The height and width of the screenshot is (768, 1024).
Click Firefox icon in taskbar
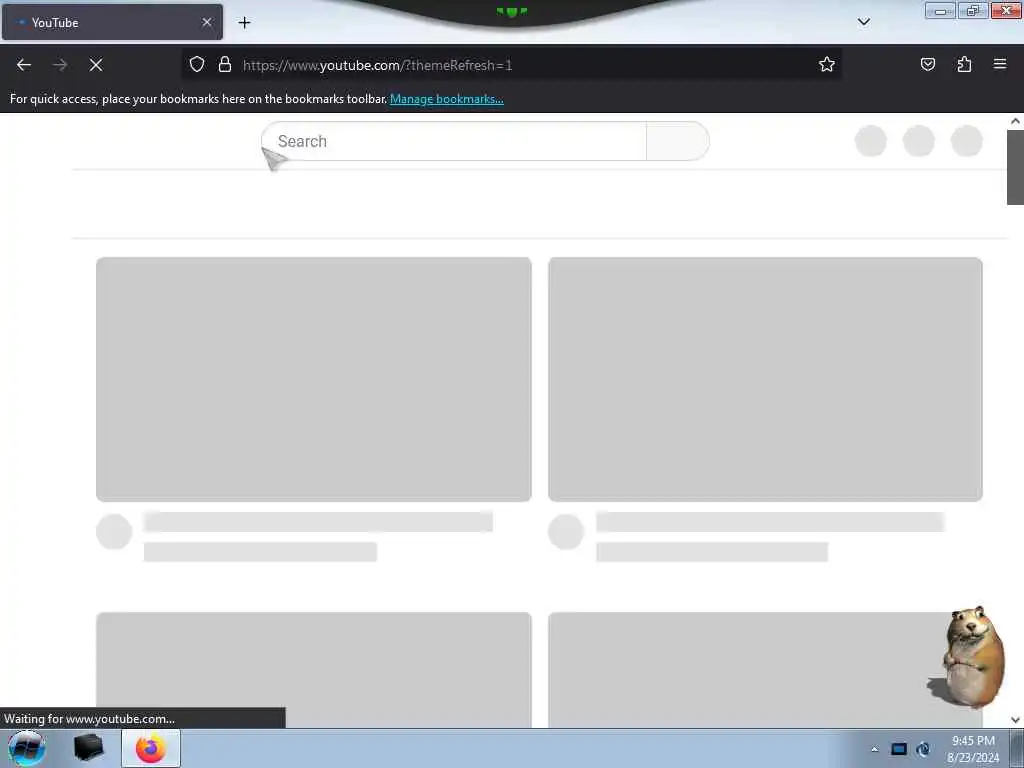coord(151,748)
